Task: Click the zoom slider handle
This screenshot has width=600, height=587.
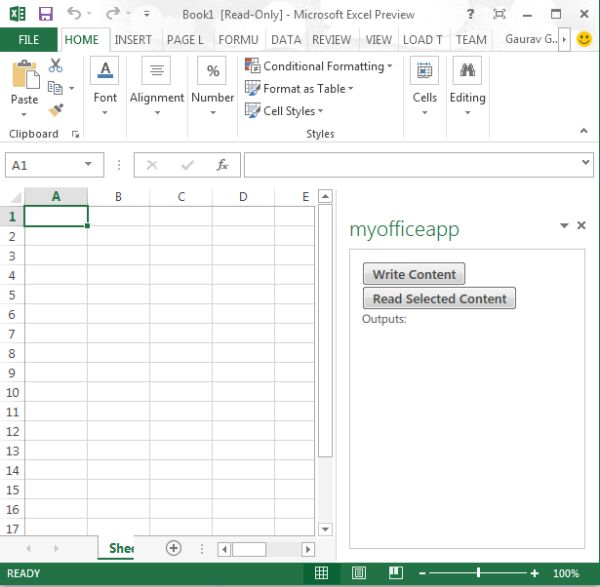Action: (x=478, y=573)
